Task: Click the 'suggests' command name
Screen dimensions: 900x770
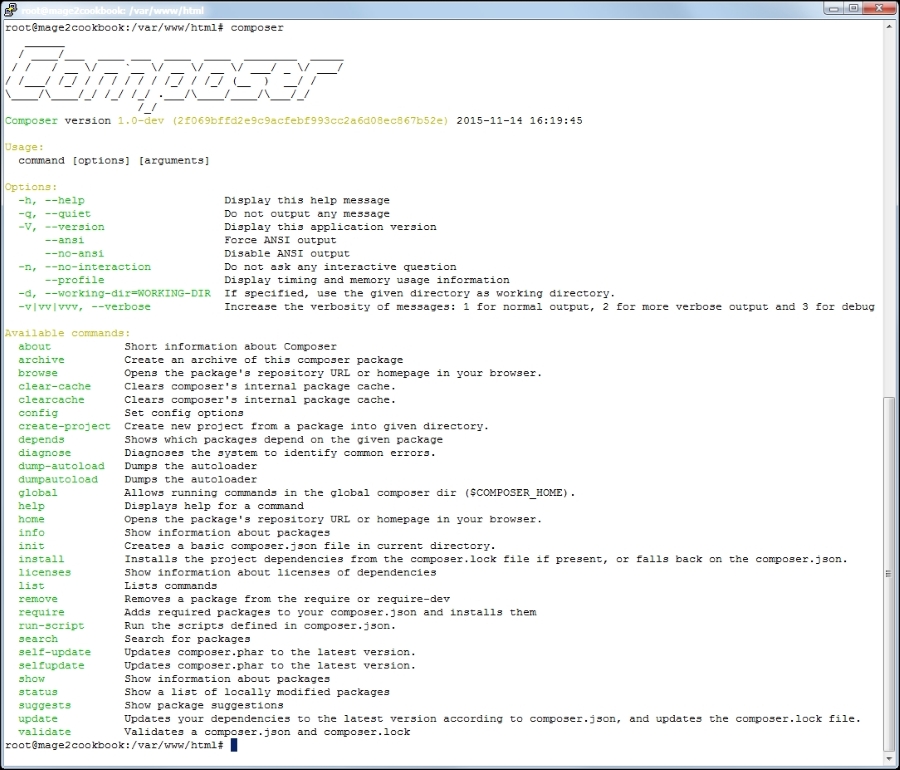Action: click(45, 705)
